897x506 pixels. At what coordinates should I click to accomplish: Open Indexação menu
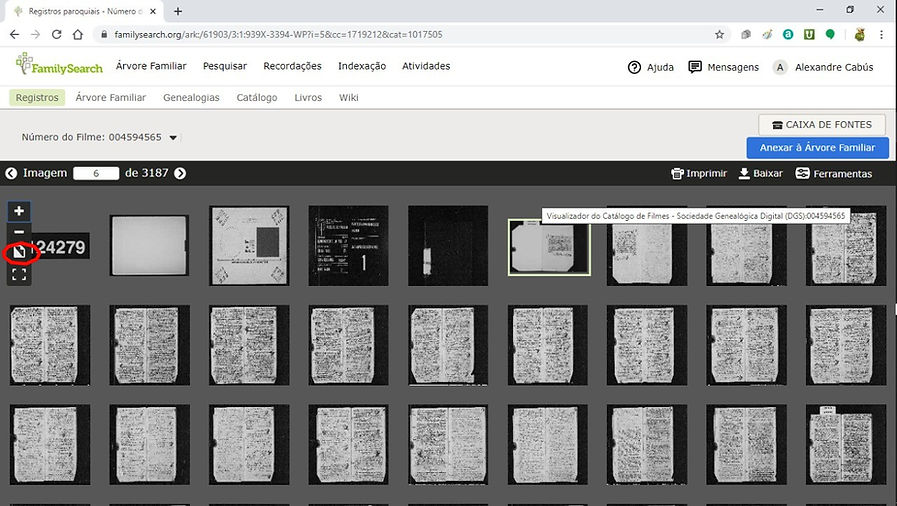[362, 66]
